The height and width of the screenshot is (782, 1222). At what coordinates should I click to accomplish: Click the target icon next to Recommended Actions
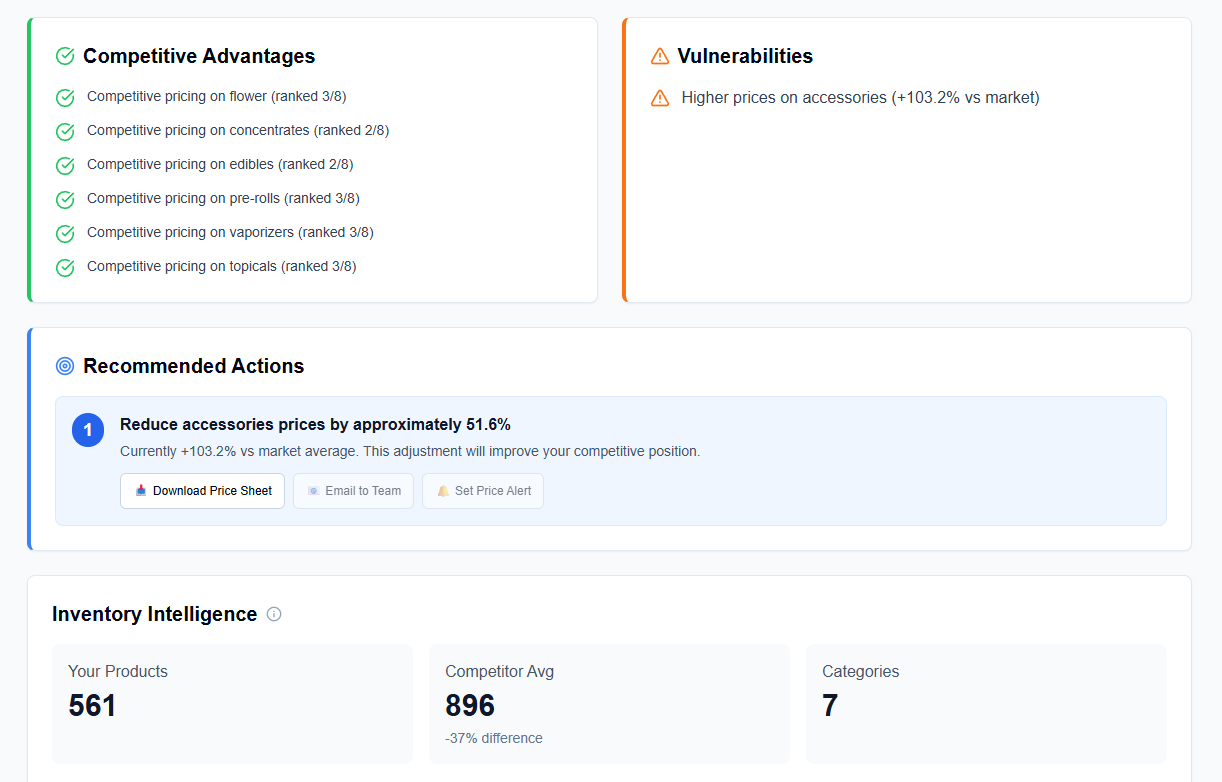[x=64, y=366]
